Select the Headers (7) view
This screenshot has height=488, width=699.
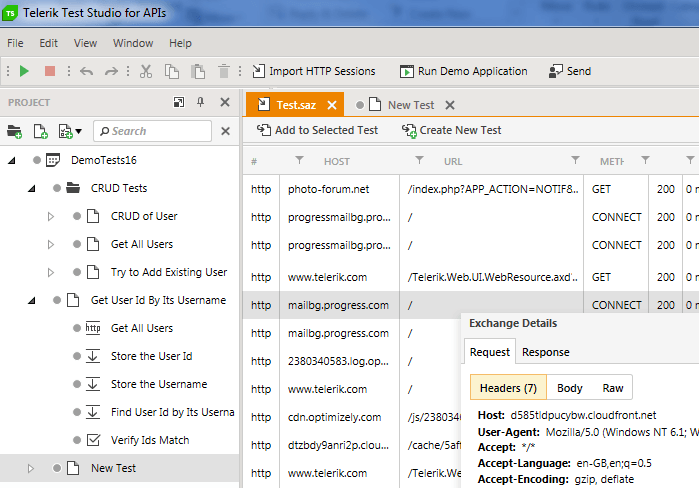click(x=508, y=388)
